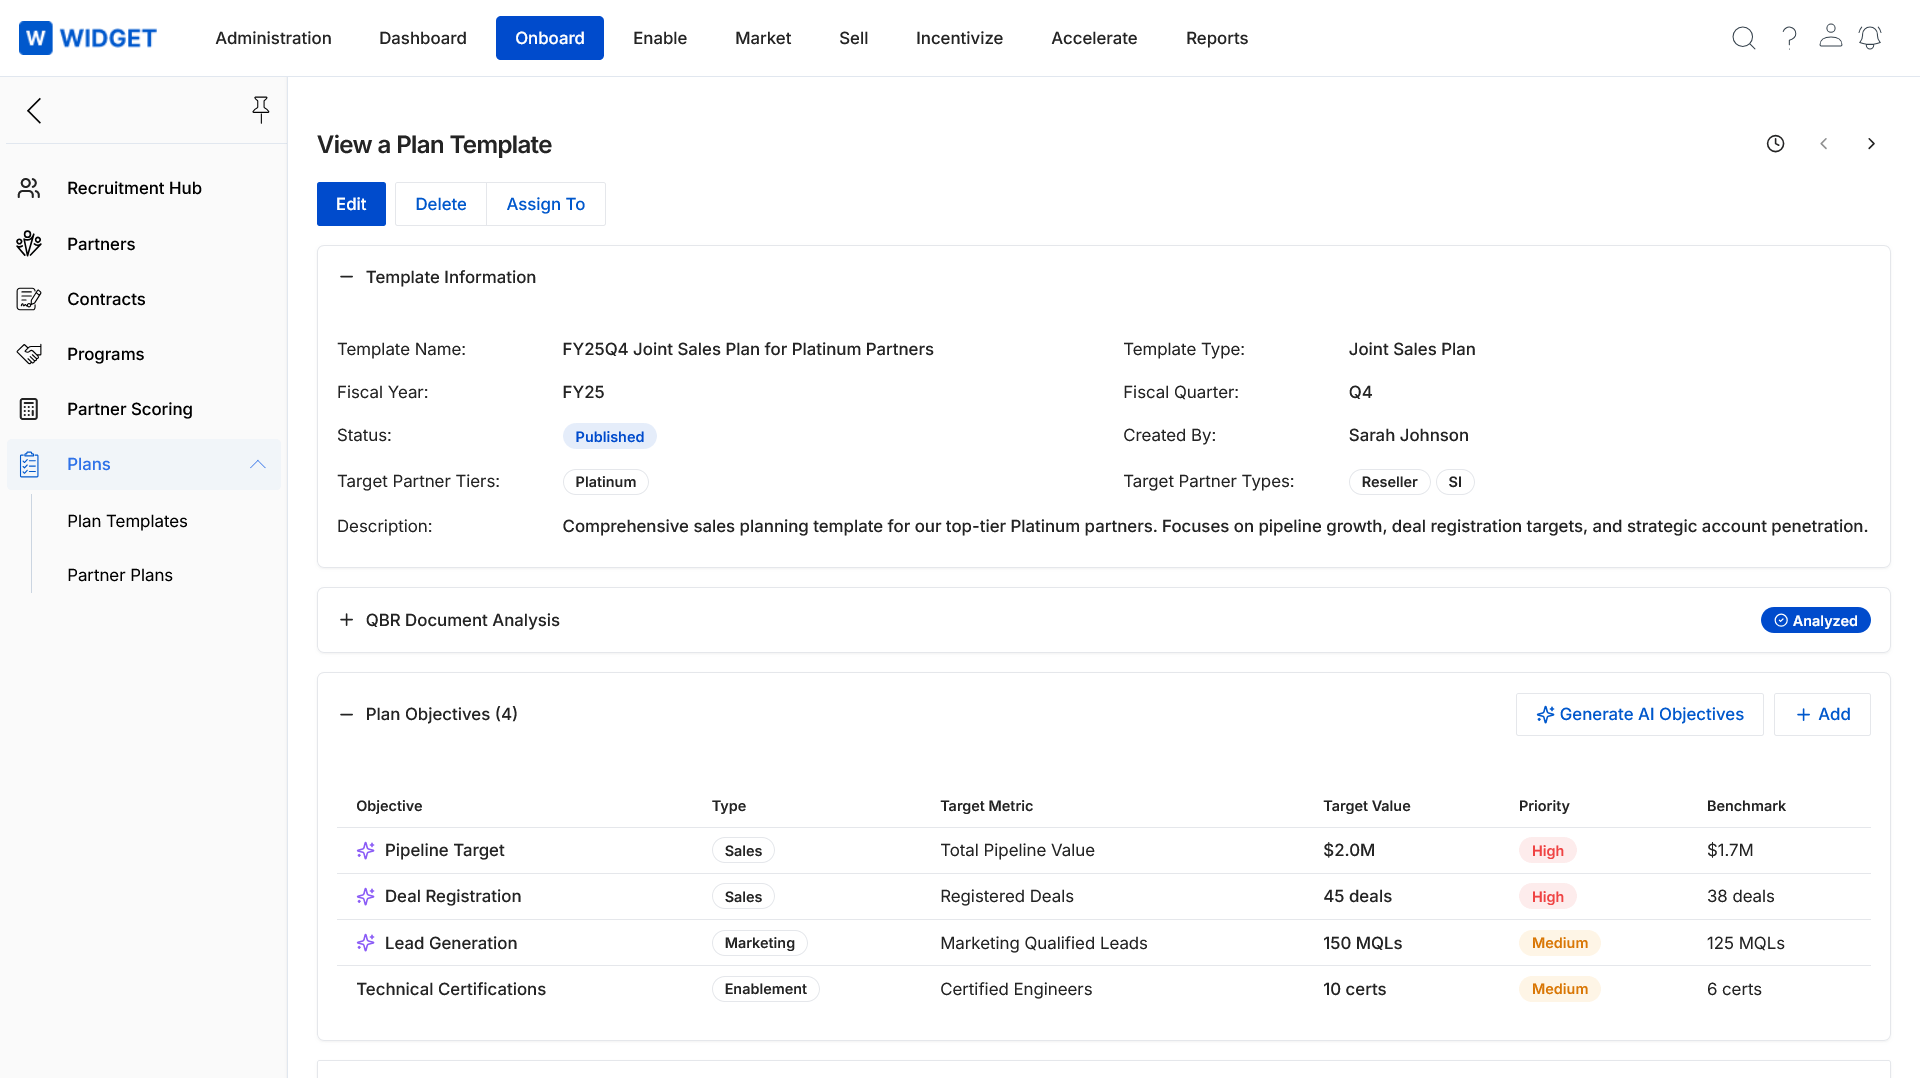Open the Administration menu
Viewport: 1920px width, 1078px height.
(273, 38)
